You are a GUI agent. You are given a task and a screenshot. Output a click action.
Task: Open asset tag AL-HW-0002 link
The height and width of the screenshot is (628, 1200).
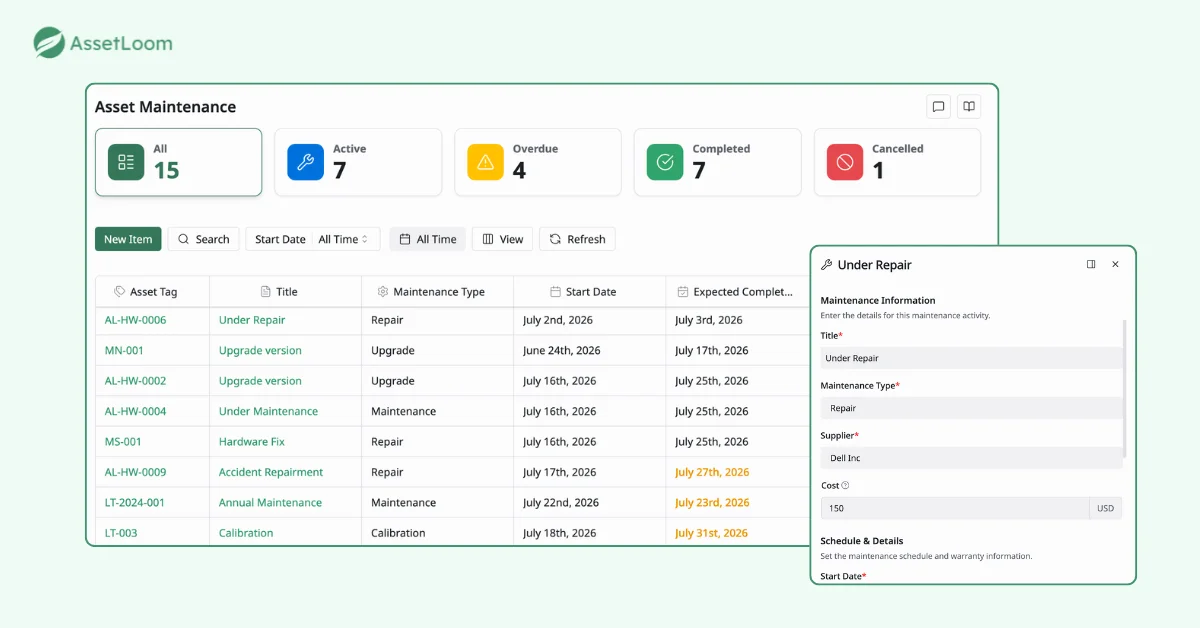click(x=136, y=381)
